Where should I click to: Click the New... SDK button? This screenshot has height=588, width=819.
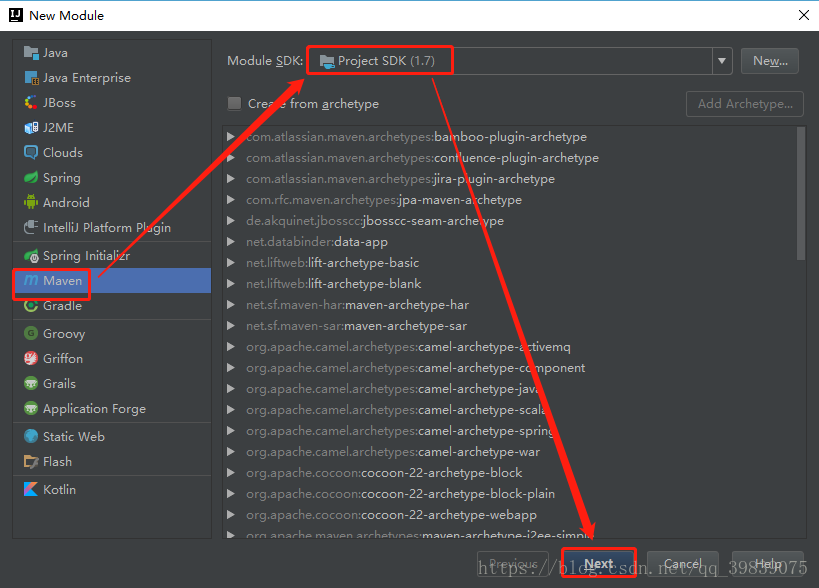(769, 61)
